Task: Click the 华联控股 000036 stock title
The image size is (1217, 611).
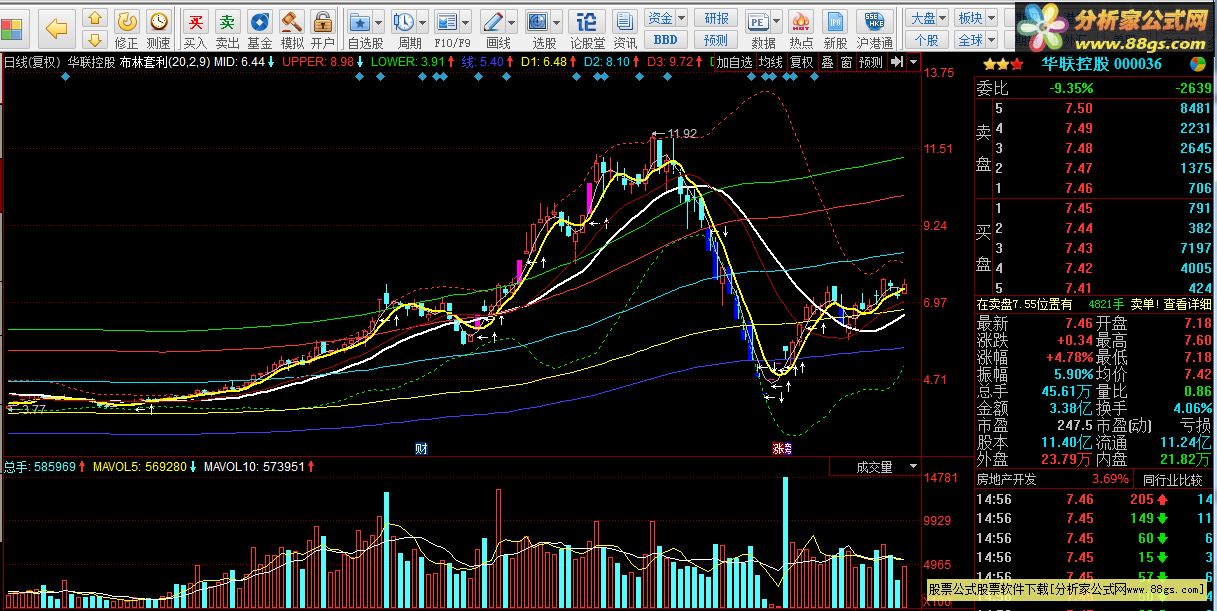Action: 1101,63
